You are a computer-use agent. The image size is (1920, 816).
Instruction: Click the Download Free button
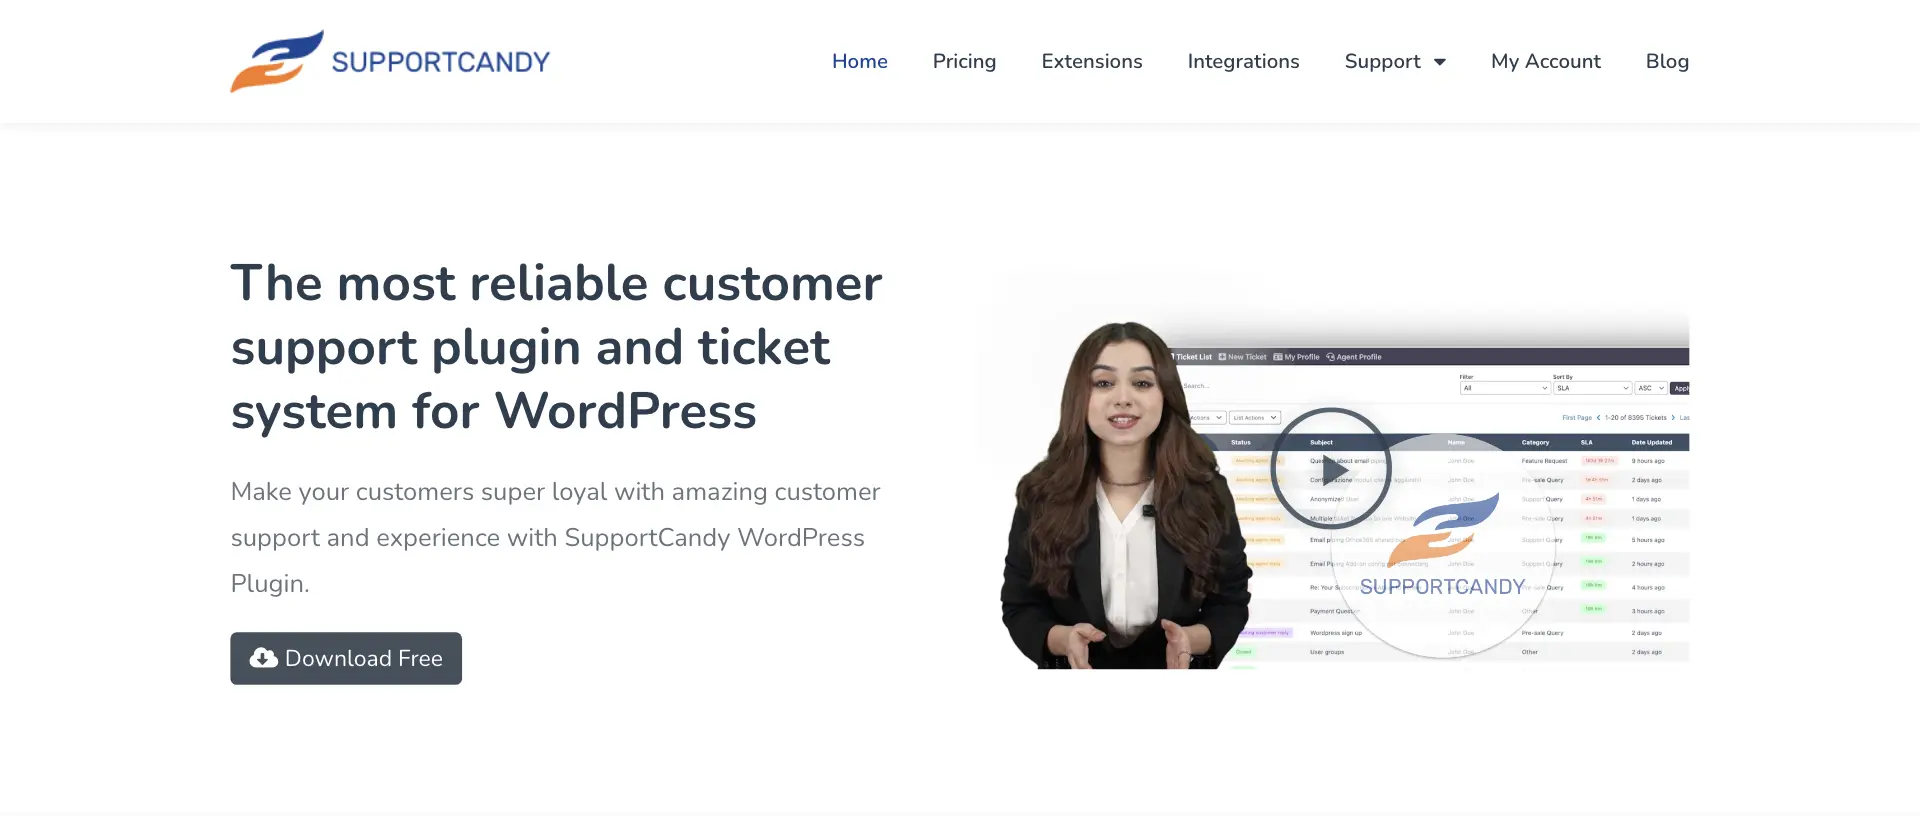346,658
